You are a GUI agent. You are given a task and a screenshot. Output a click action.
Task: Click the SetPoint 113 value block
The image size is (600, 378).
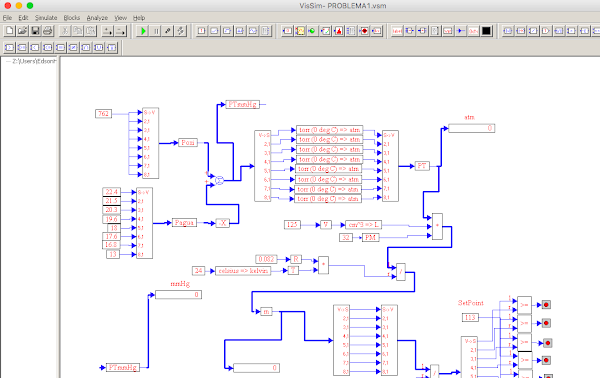click(x=470, y=318)
